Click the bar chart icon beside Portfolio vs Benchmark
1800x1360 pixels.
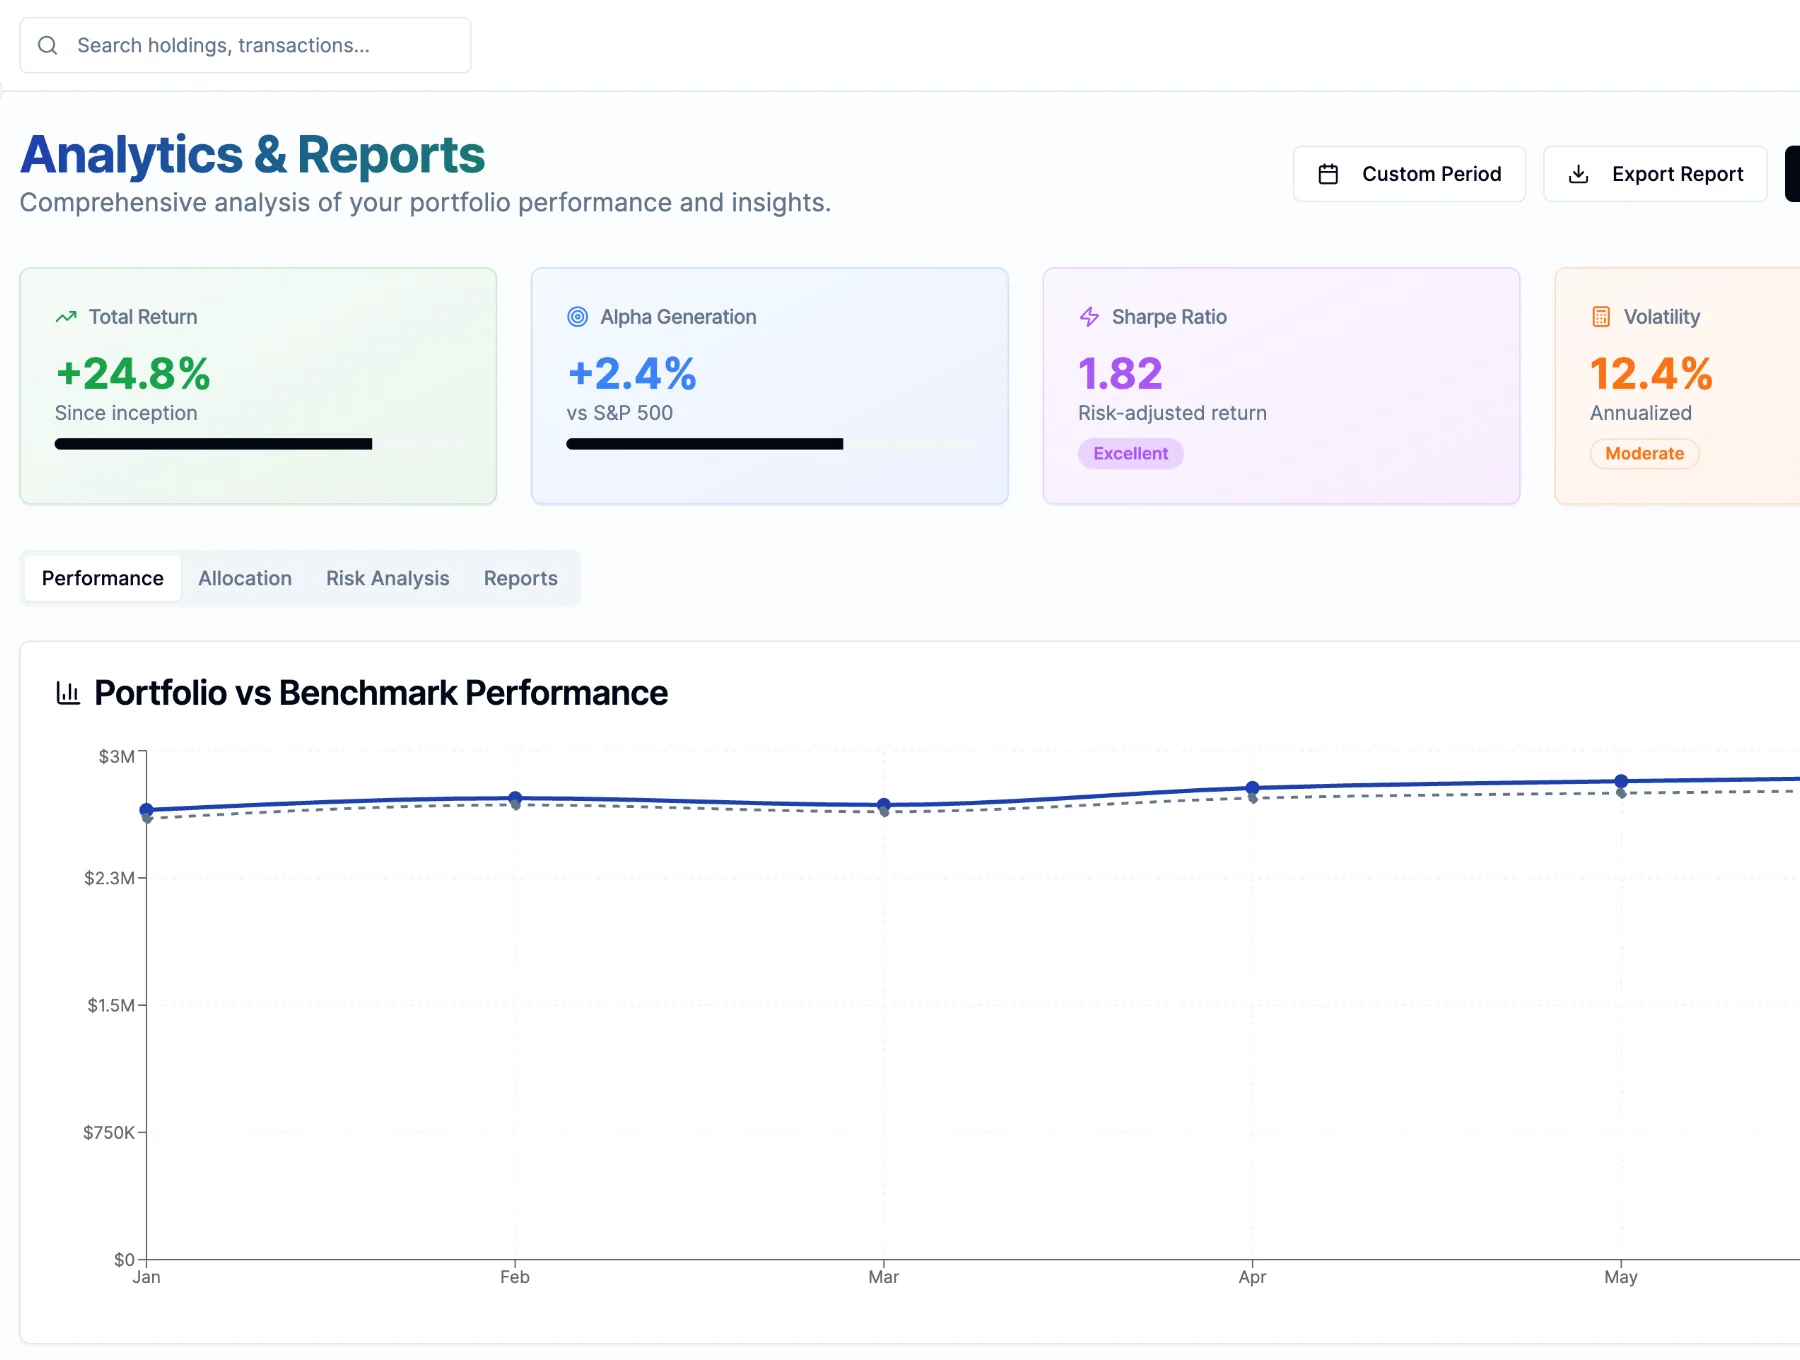68,692
